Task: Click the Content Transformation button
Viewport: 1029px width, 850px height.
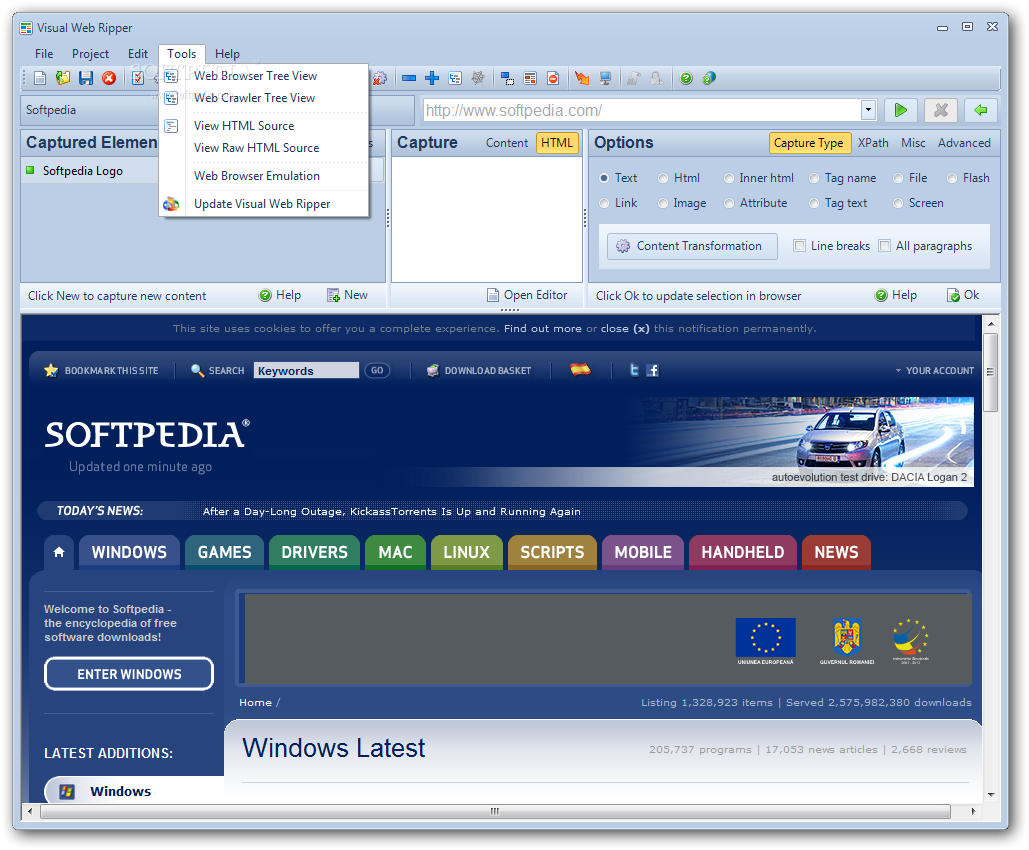Action: click(x=692, y=246)
